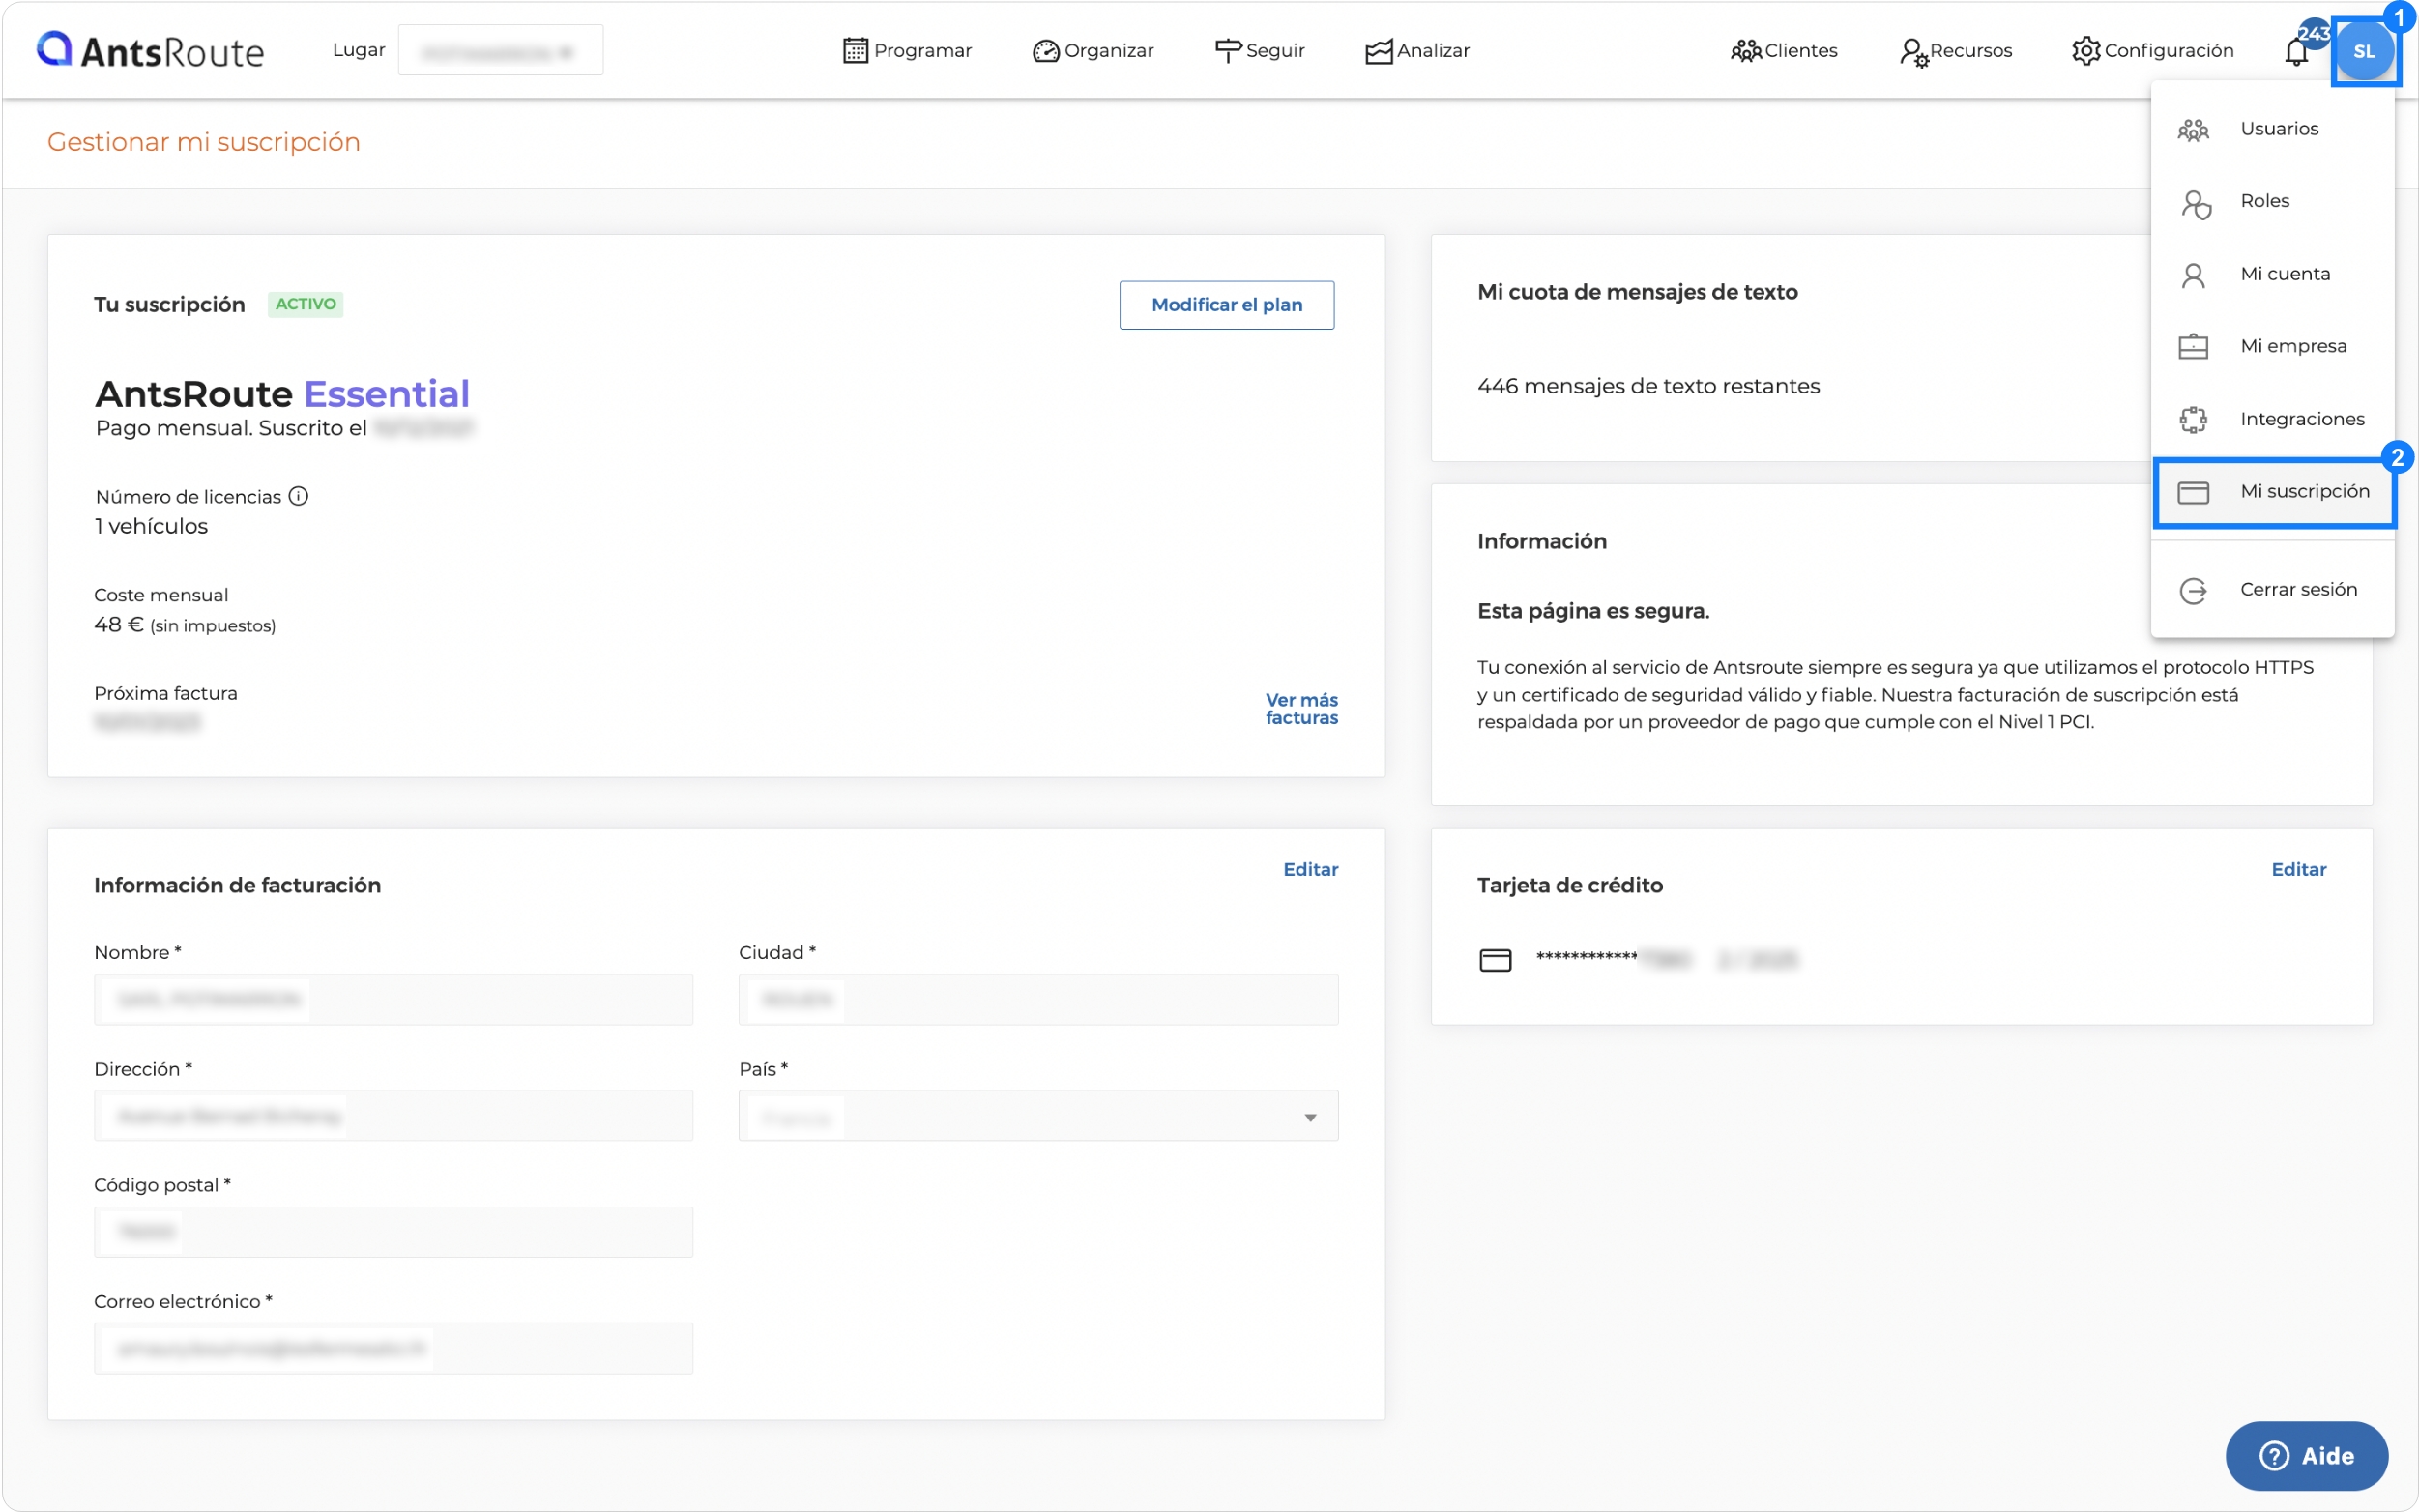The image size is (2419, 1512).
Task: Click the Nombre input field
Action: 393,999
